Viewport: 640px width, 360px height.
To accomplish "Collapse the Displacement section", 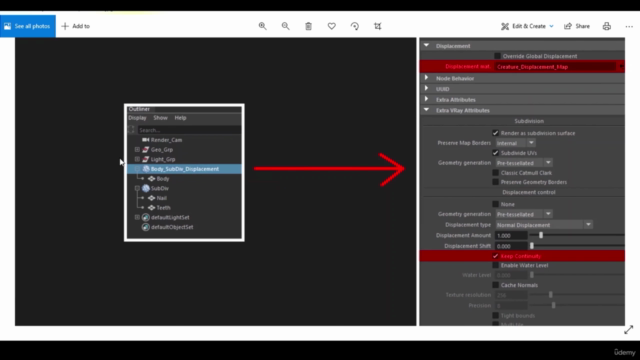I will [427, 45].
